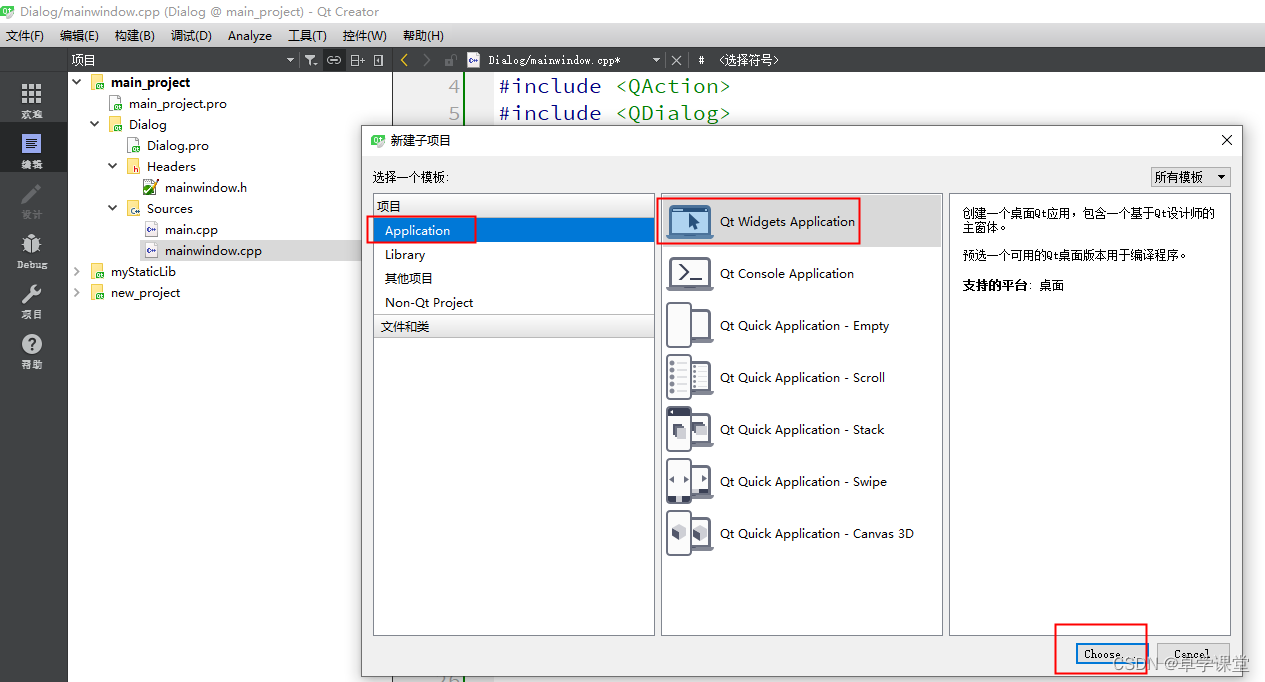Viewport: 1265px width, 682px height.
Task: Open main_project.pro in the tree
Action: 177,103
